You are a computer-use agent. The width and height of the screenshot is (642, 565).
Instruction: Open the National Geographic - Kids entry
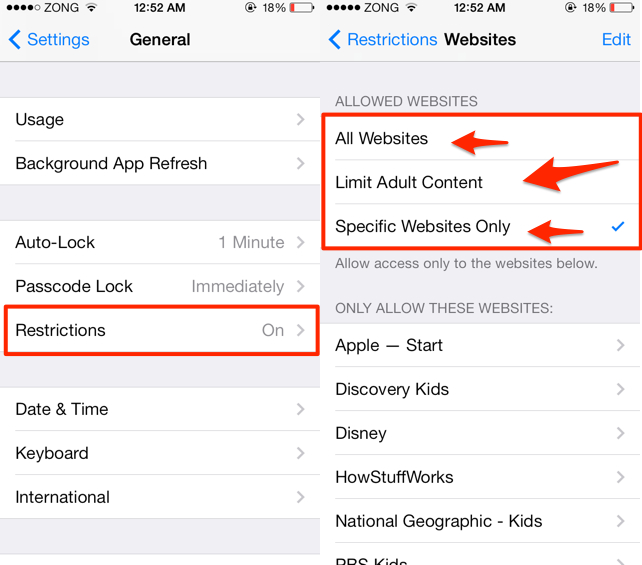481,521
